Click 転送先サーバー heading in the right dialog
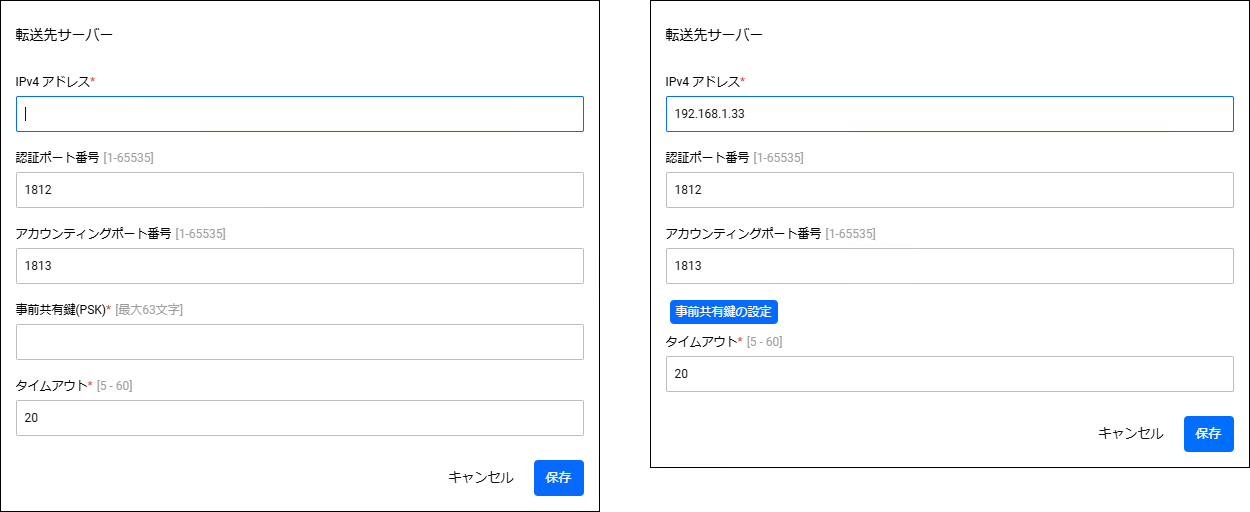The height and width of the screenshot is (512, 1250). pos(715,35)
